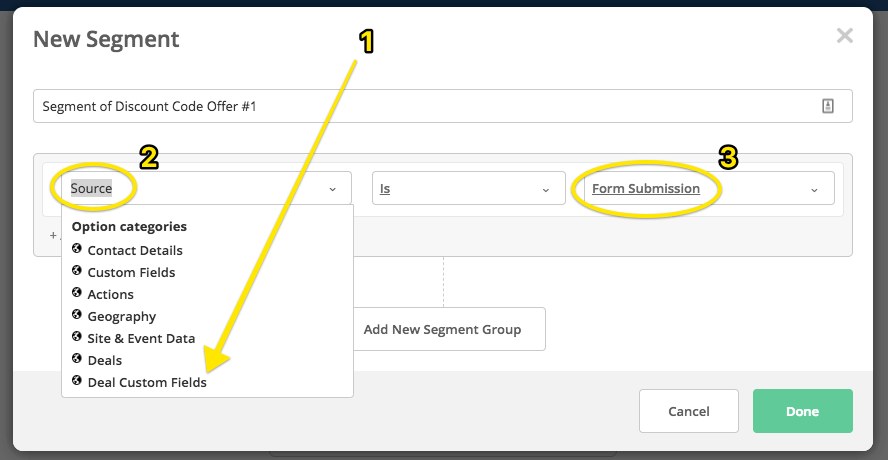Click the segment name input field
The width and height of the screenshot is (888, 460).
click(x=443, y=106)
